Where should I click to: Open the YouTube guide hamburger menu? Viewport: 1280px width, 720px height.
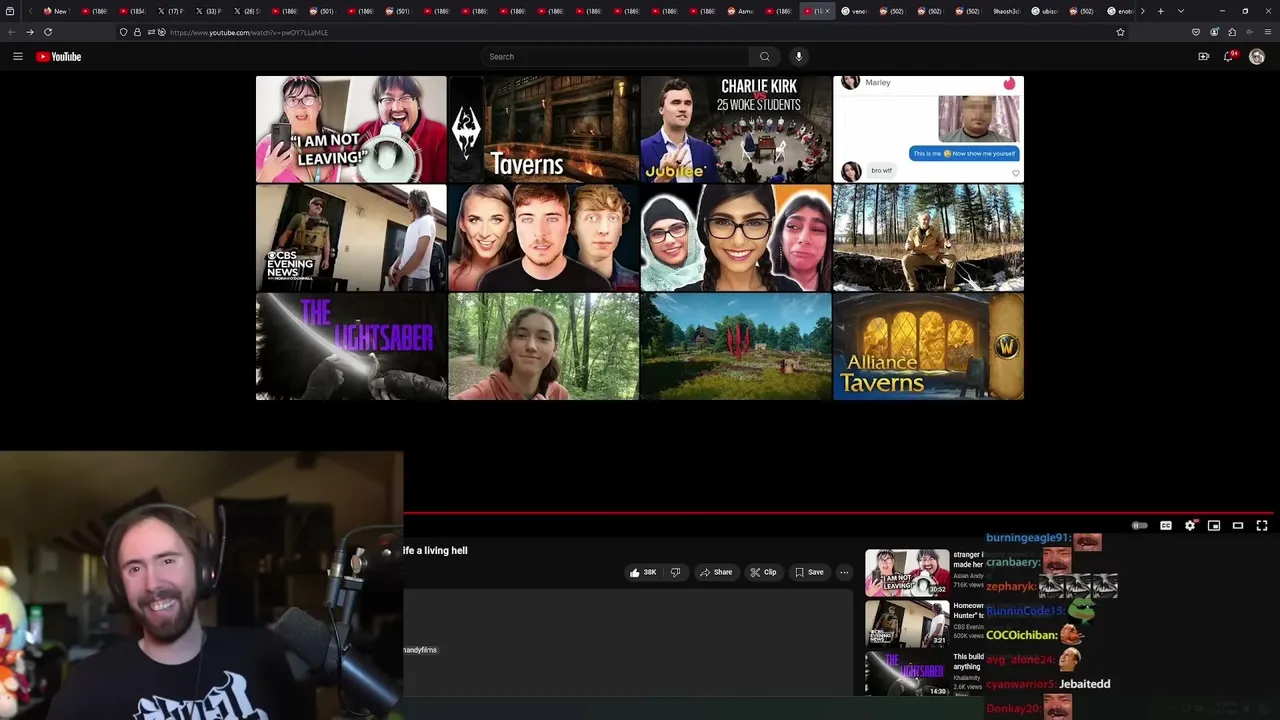[18, 57]
